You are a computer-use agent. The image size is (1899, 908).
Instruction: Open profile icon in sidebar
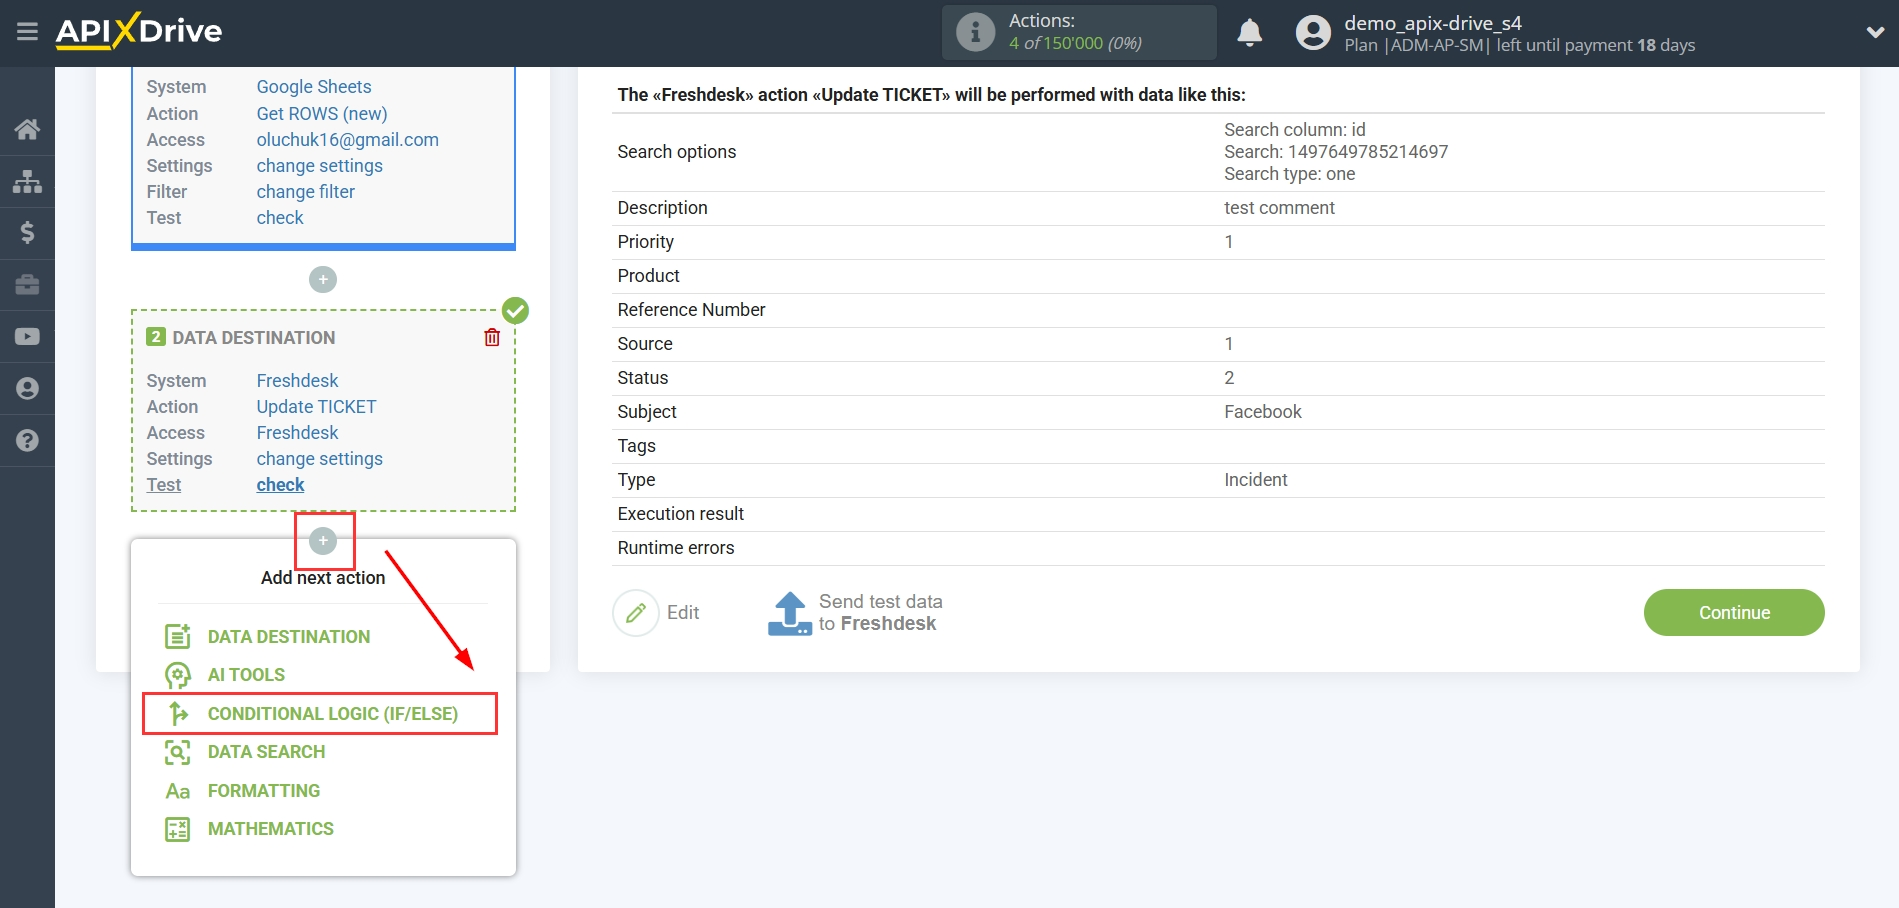(x=27, y=389)
